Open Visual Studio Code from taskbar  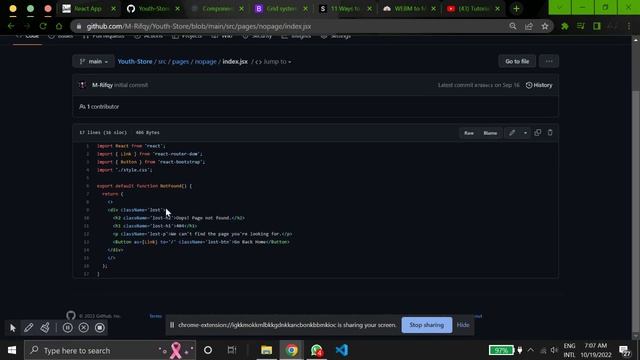point(342,350)
